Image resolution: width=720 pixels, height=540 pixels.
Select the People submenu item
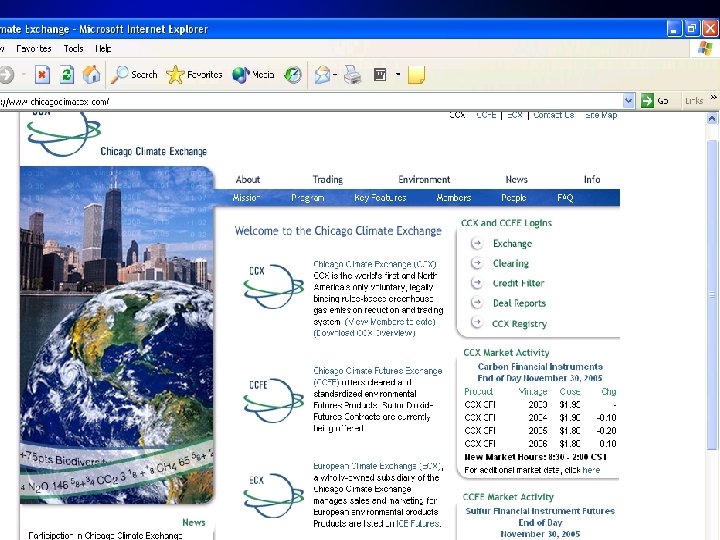coord(513,198)
